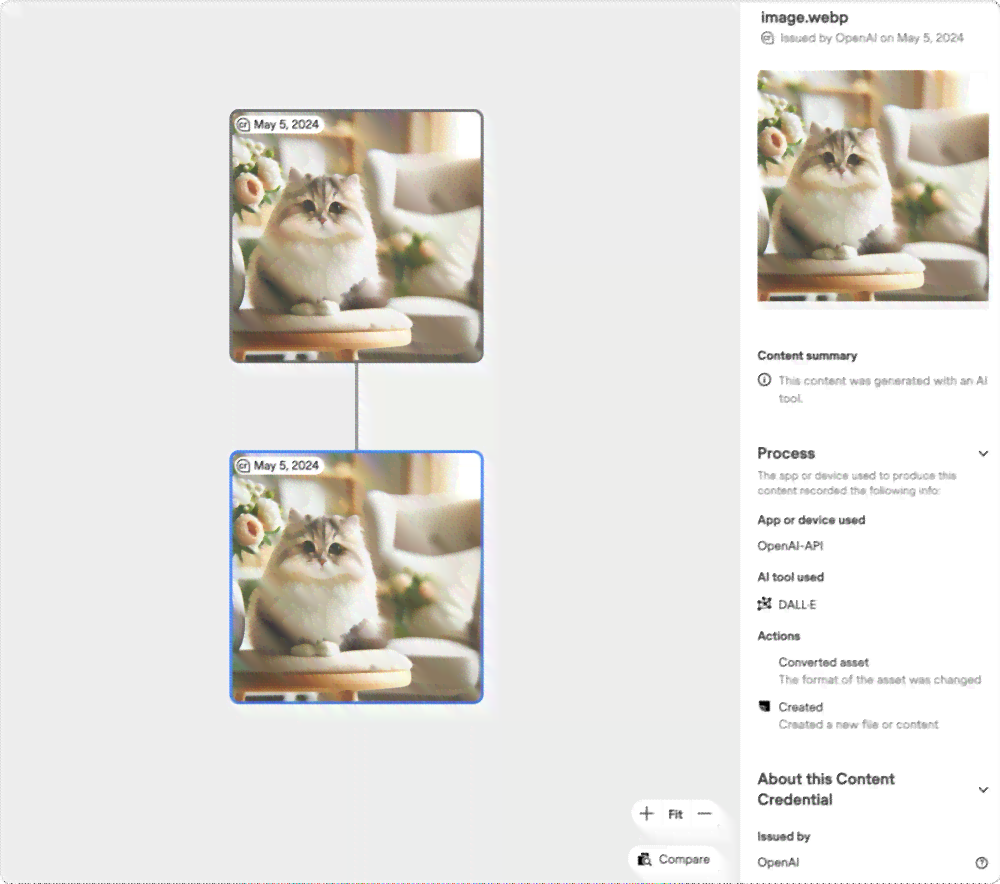Click the 'OpenAI' issuer name at bottom
Screen dimensions: 1000x884
(778, 862)
